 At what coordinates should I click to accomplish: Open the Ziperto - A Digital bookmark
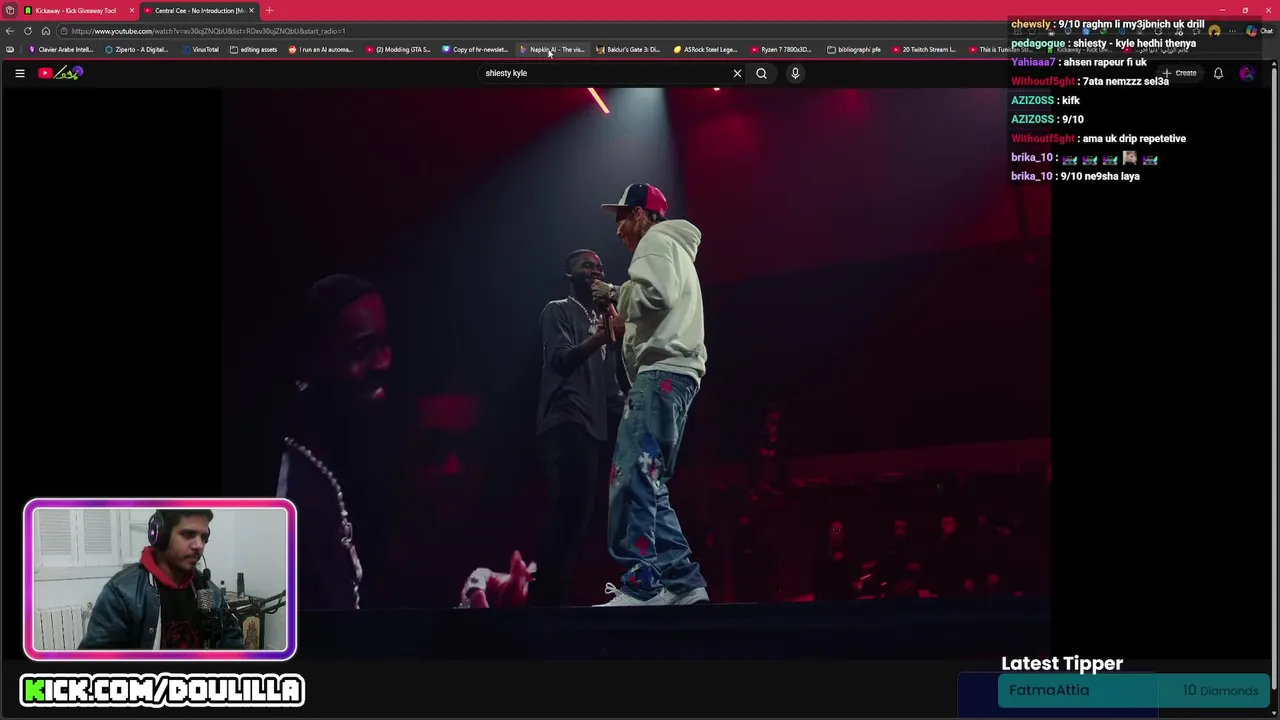pos(137,49)
